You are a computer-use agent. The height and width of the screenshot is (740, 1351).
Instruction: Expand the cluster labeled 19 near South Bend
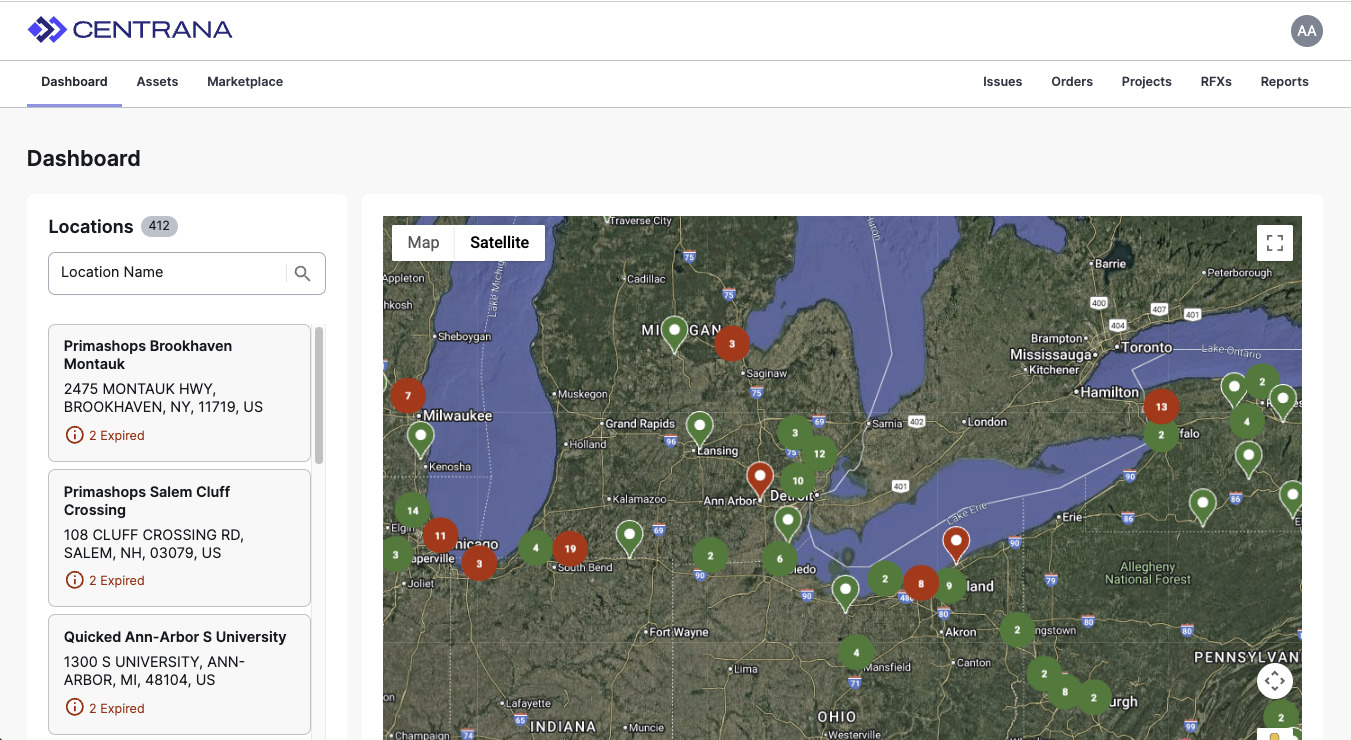570,548
